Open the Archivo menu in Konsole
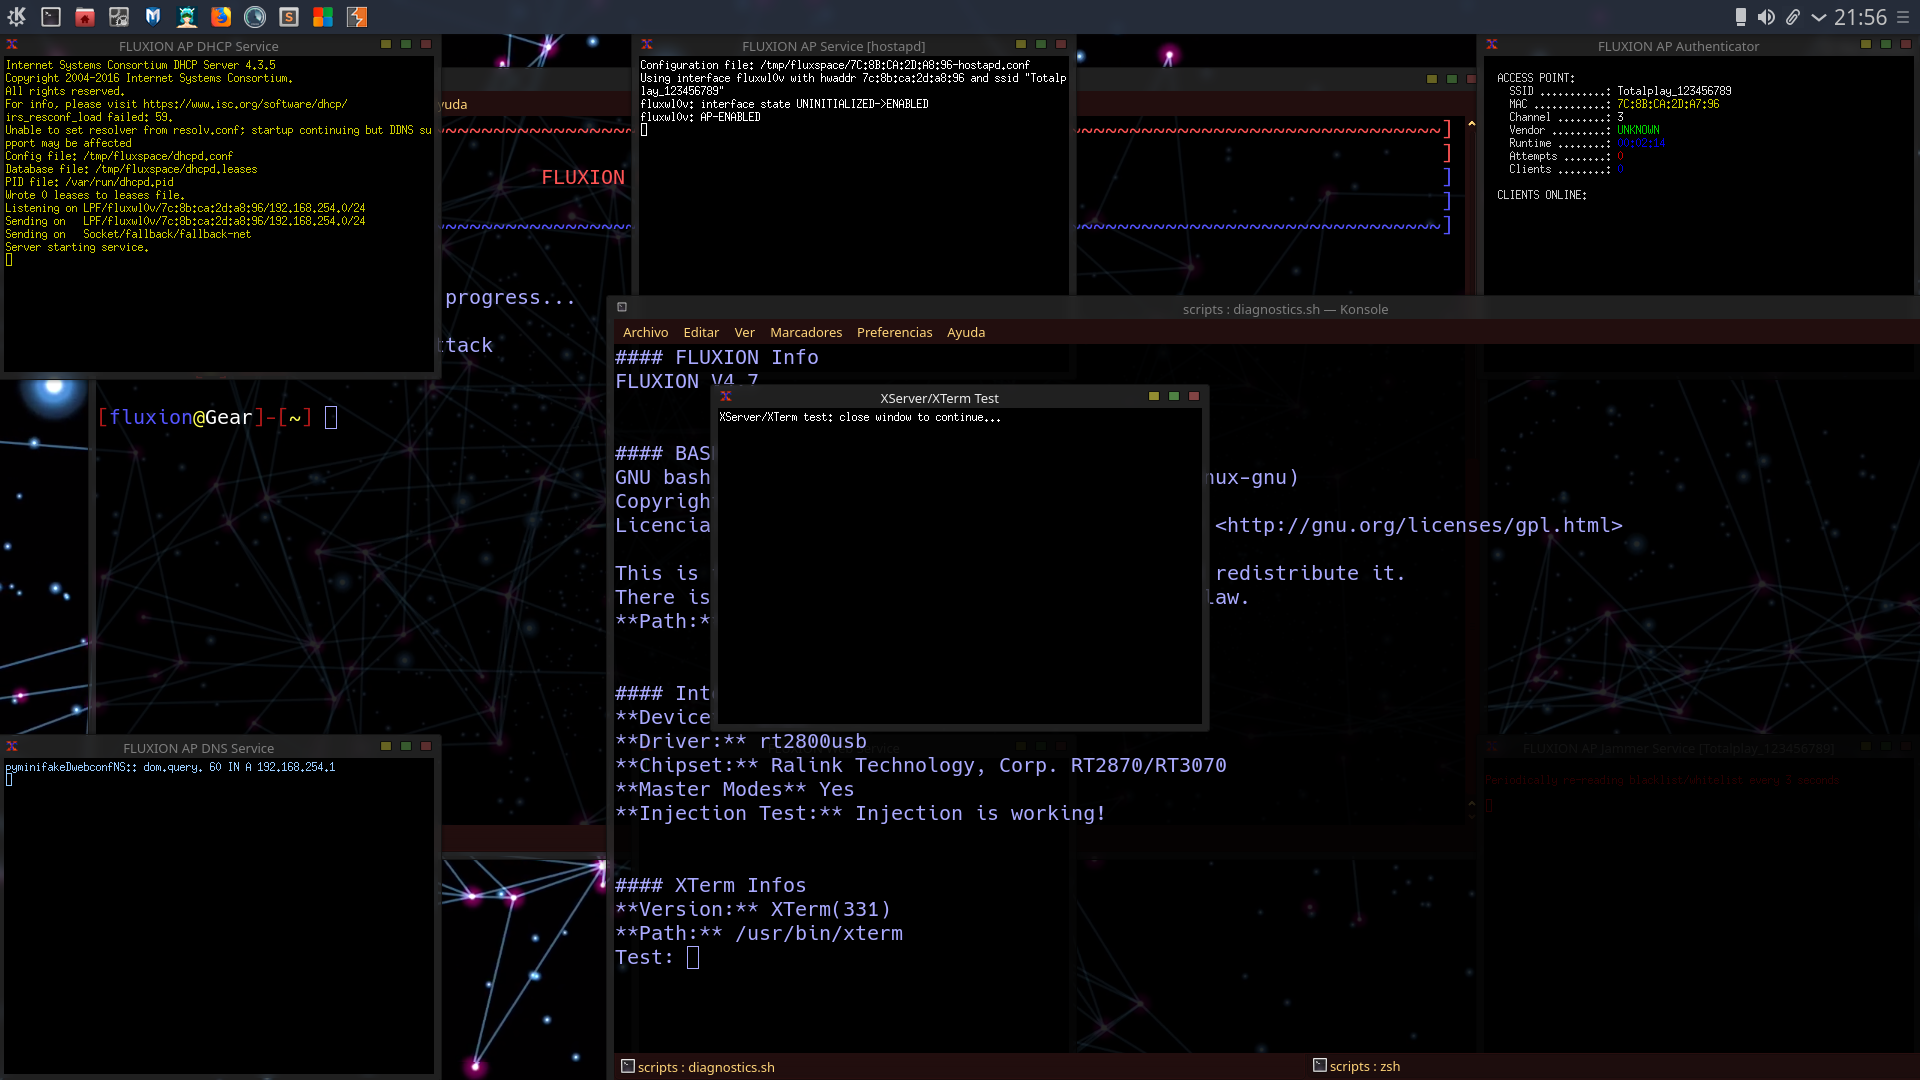The width and height of the screenshot is (1920, 1080). (x=645, y=332)
